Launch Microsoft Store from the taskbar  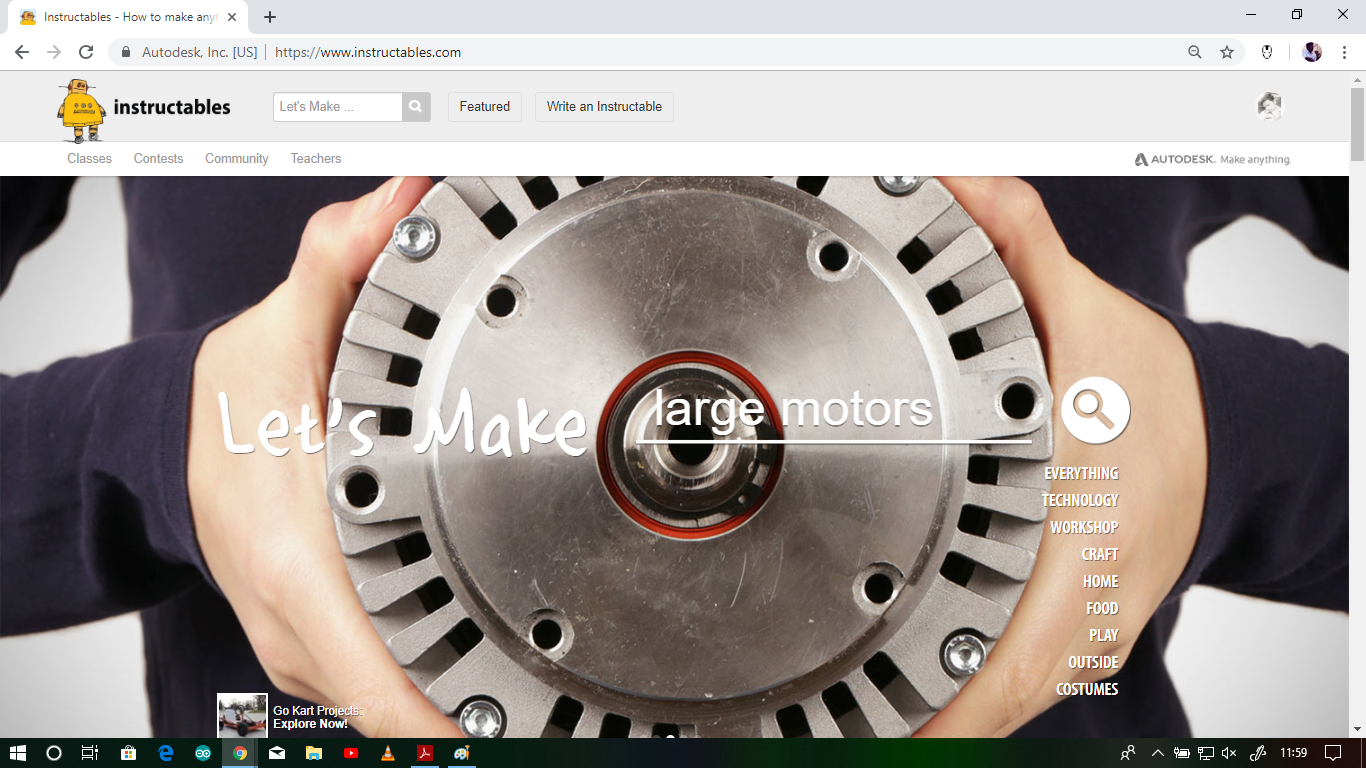[x=128, y=753]
